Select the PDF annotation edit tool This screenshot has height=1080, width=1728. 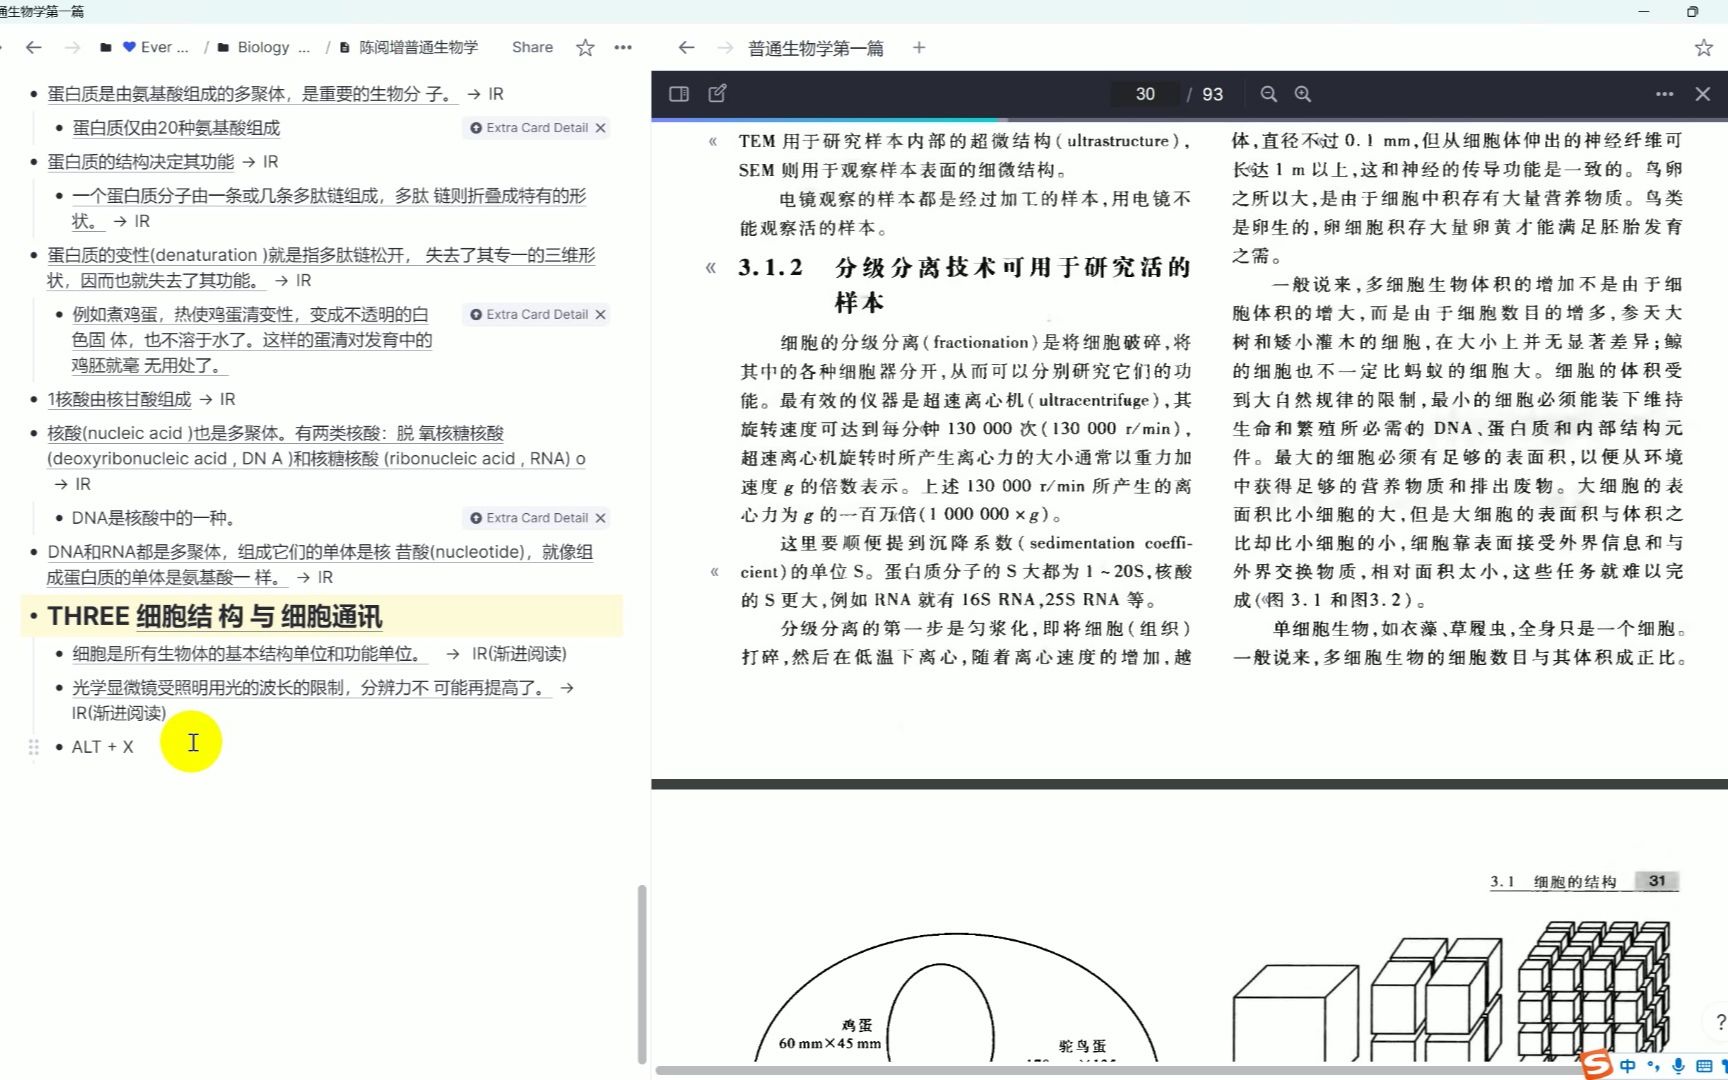(716, 93)
